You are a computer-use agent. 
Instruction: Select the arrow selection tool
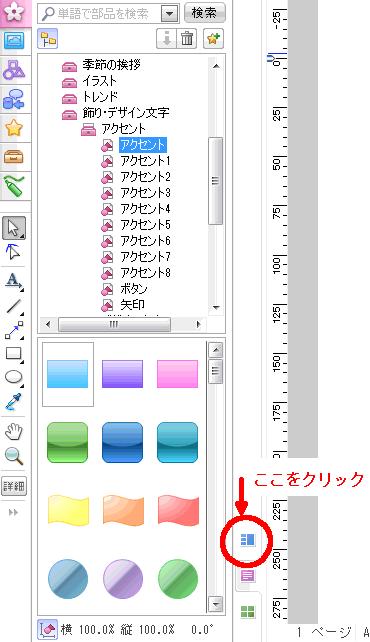click(x=14, y=228)
